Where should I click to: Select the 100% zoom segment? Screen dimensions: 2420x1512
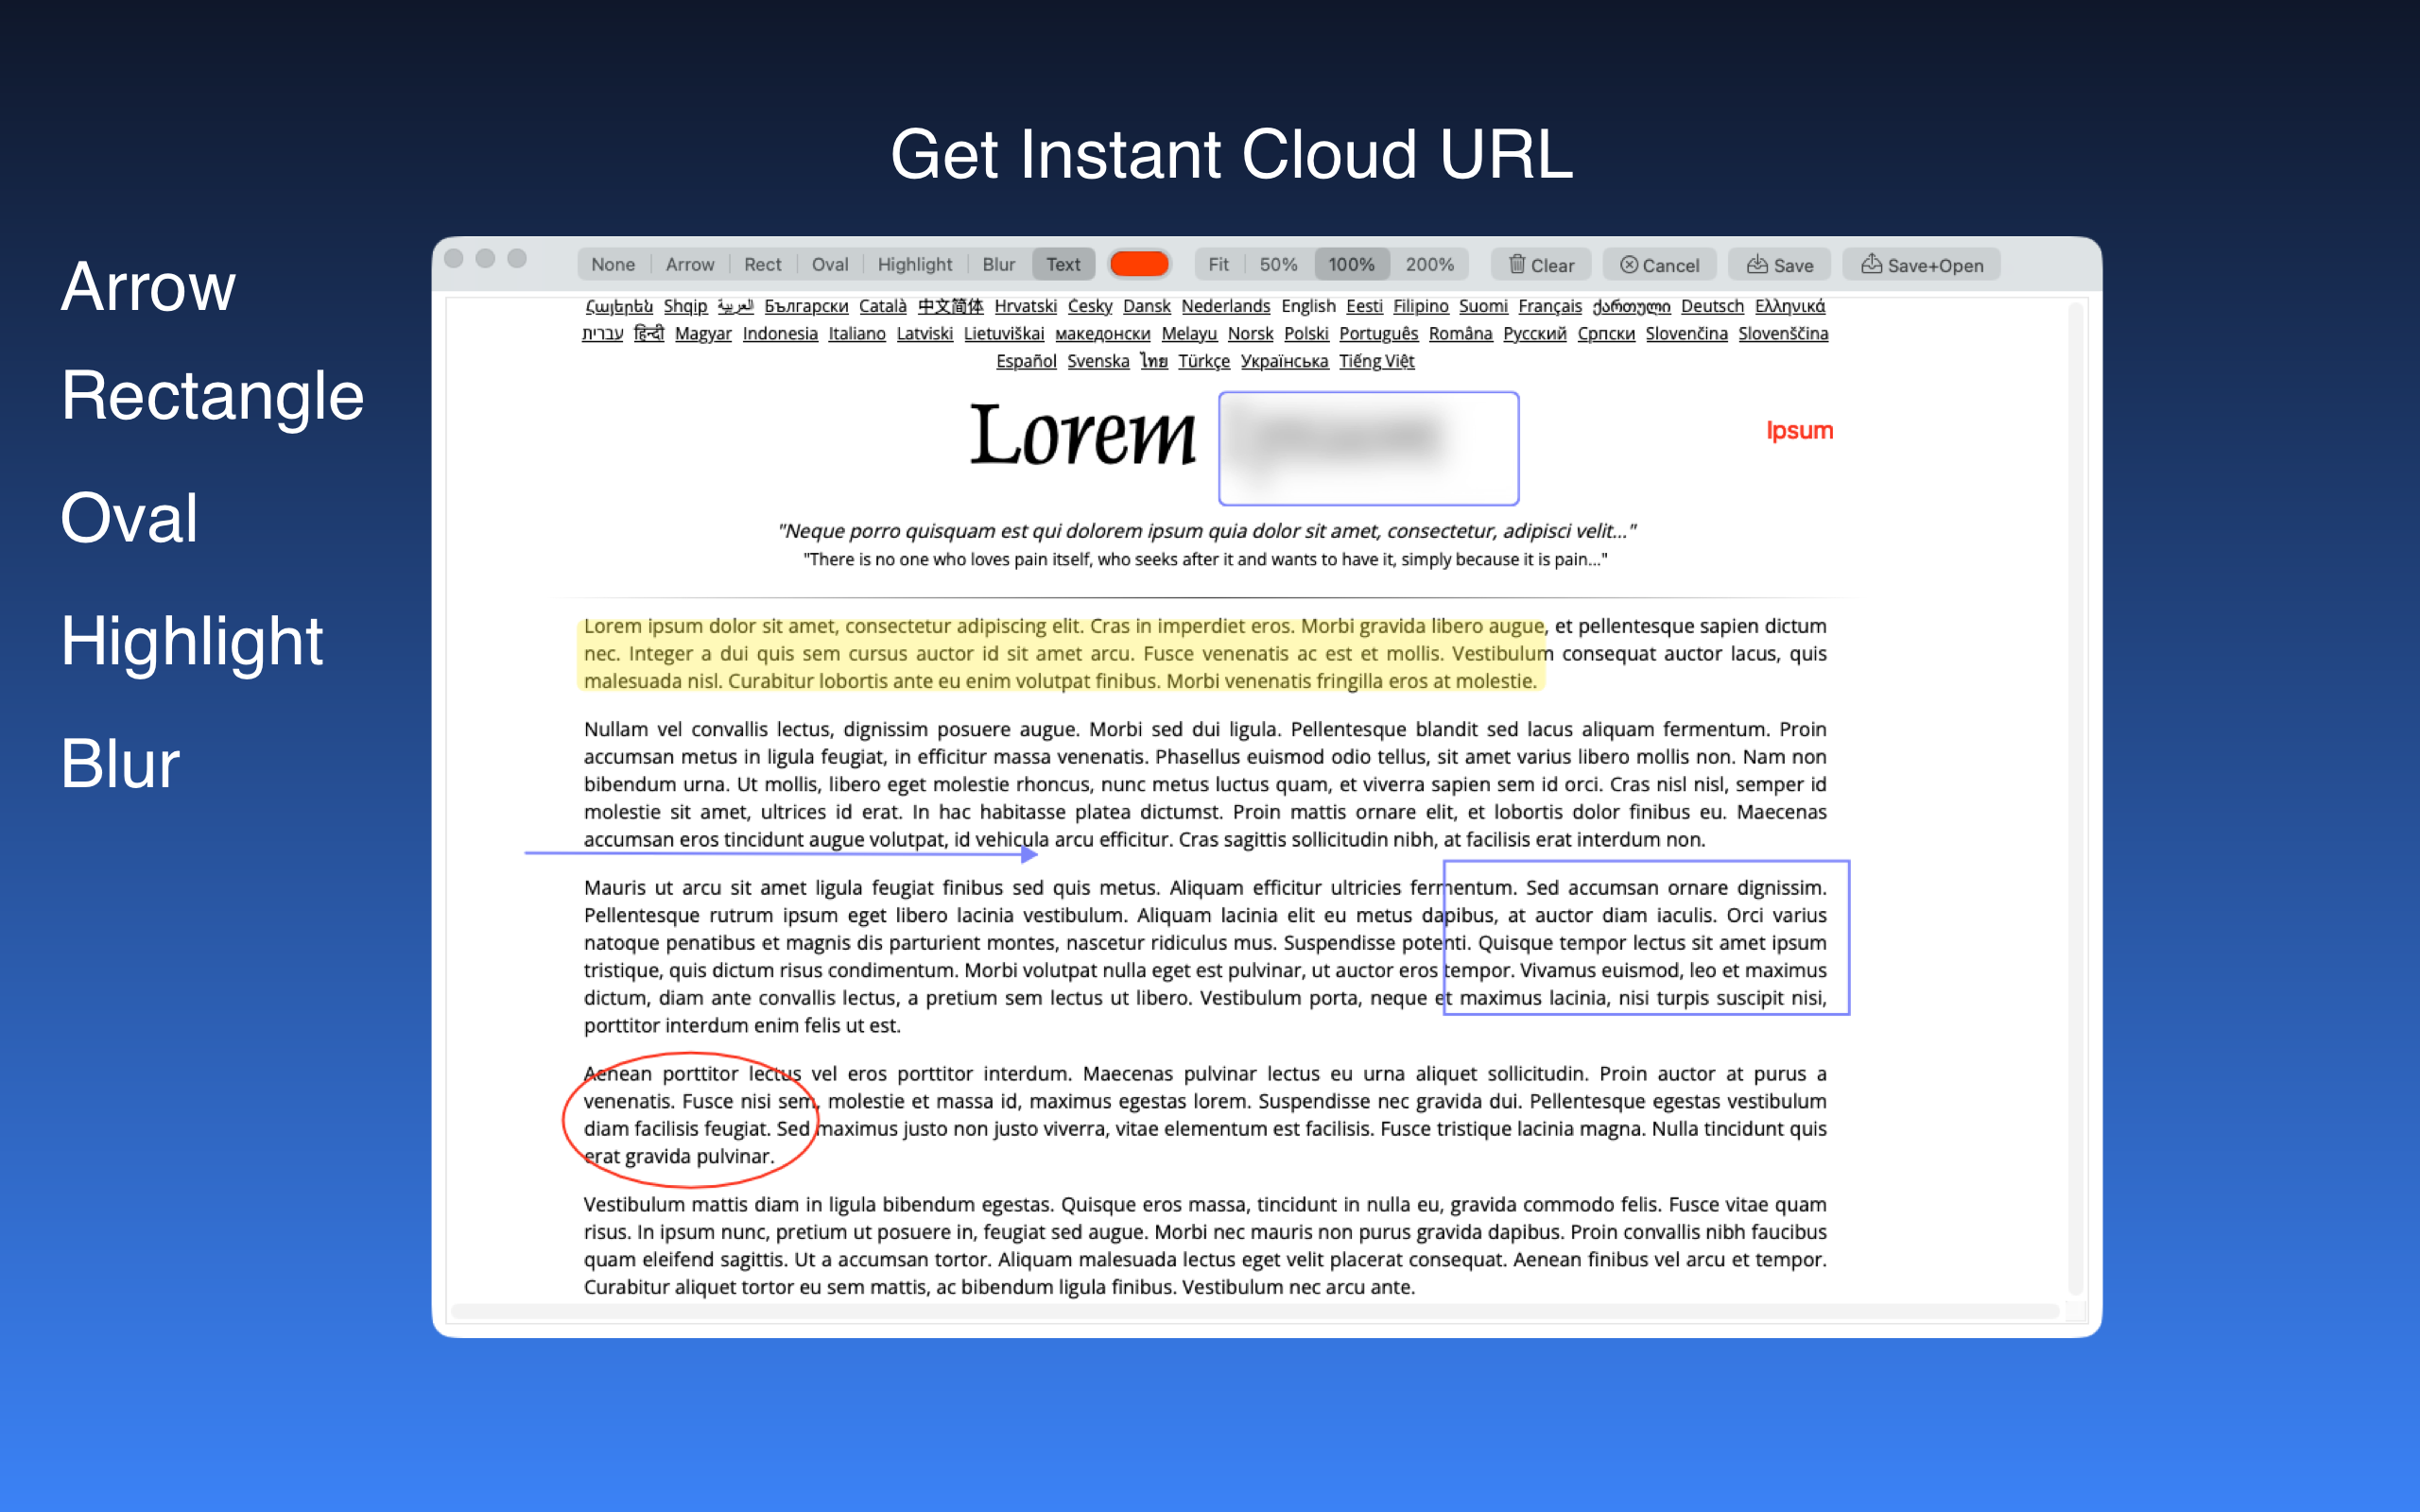(1351, 265)
